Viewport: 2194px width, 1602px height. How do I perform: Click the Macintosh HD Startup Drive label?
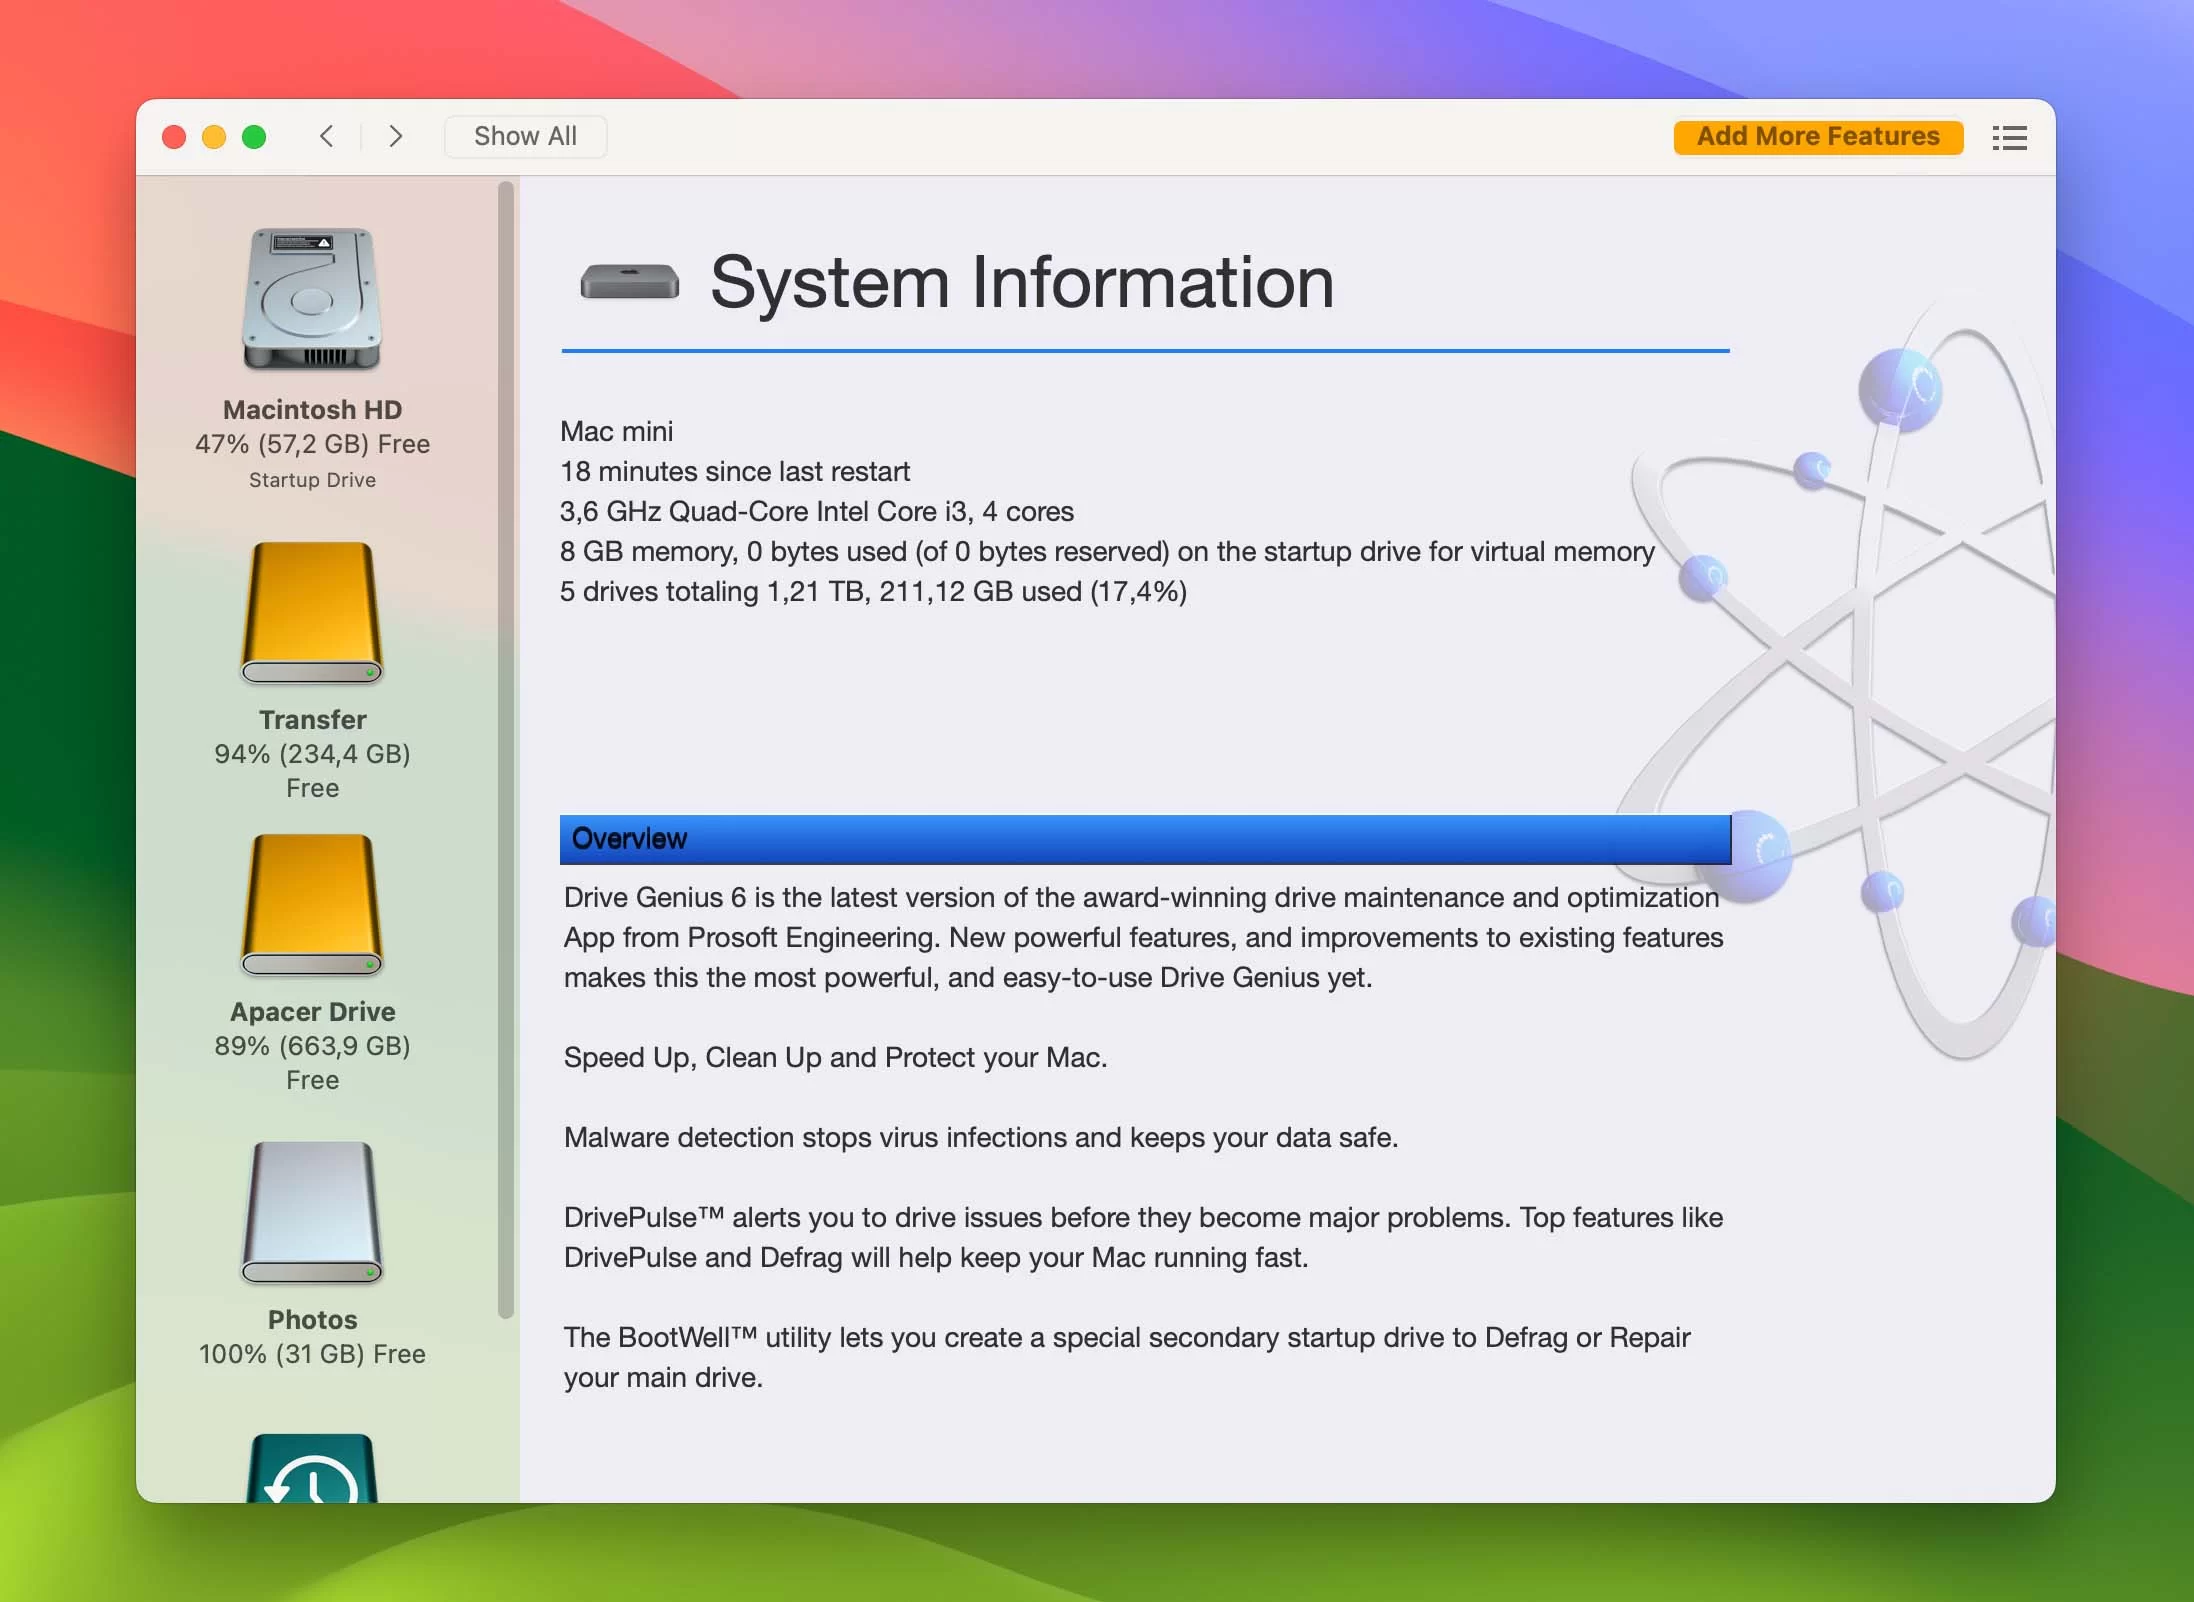[312, 477]
